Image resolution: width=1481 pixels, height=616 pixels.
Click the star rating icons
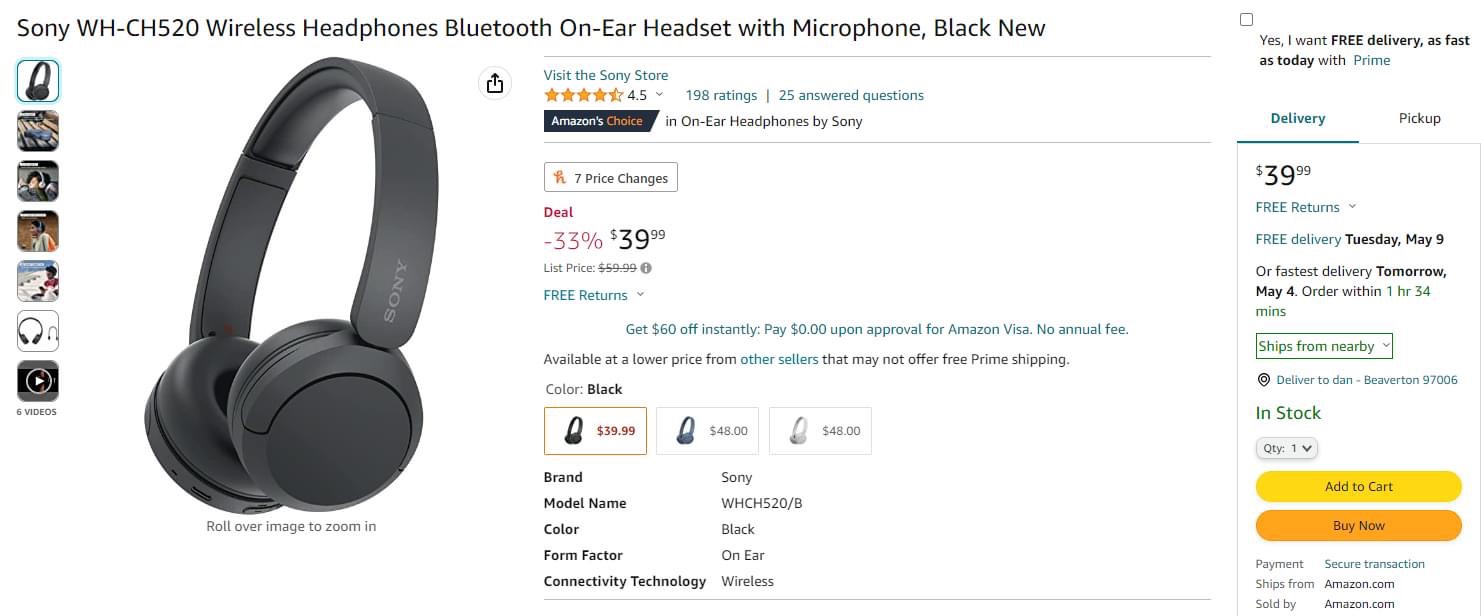pos(583,96)
